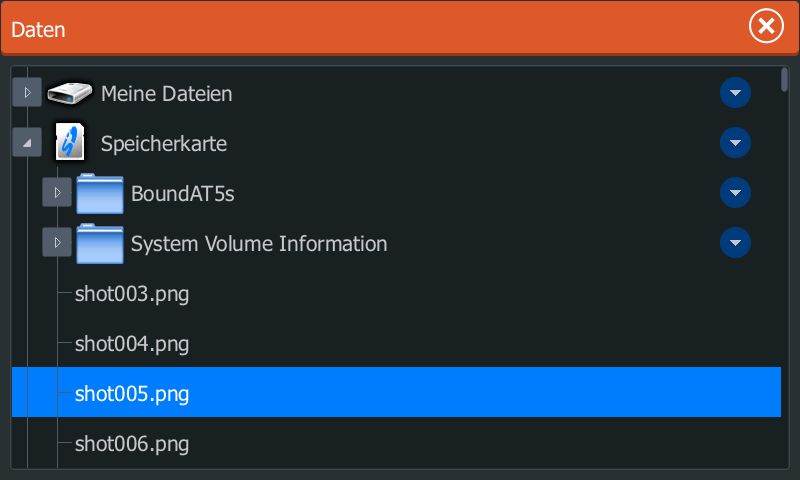Select file shot006.png
Image resolution: width=800 pixels, height=480 pixels.
[132, 443]
